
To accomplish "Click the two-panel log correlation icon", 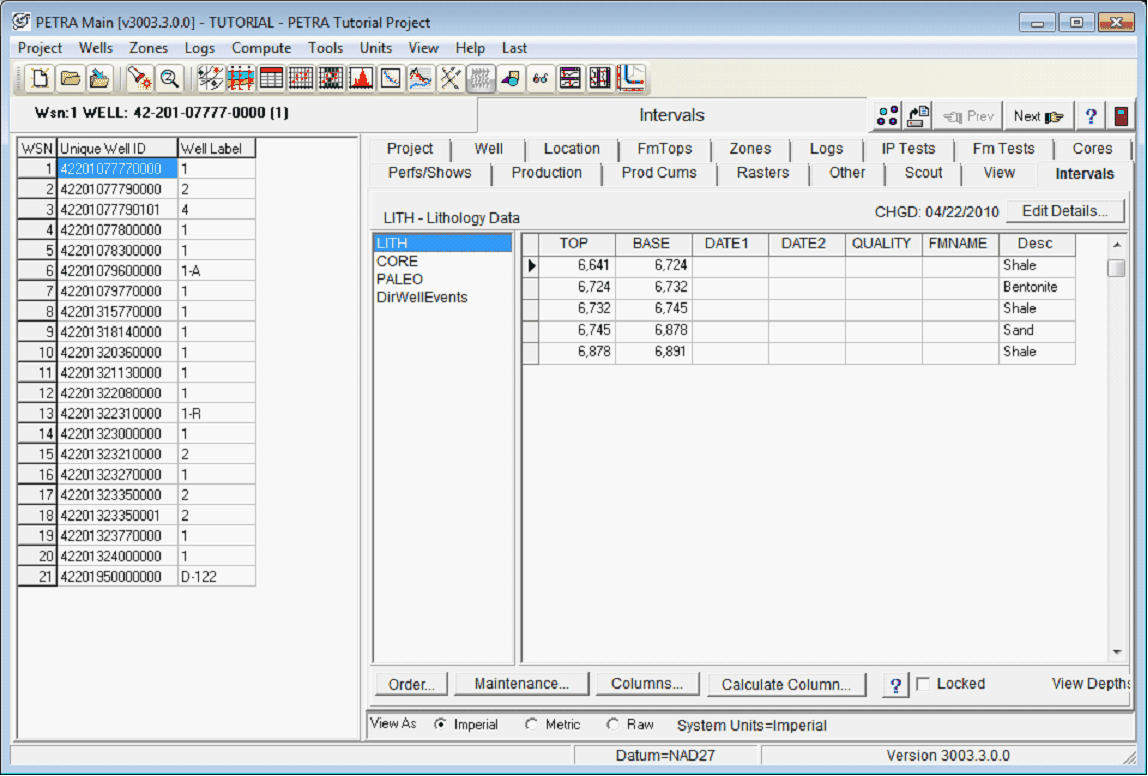I will (x=600, y=78).
